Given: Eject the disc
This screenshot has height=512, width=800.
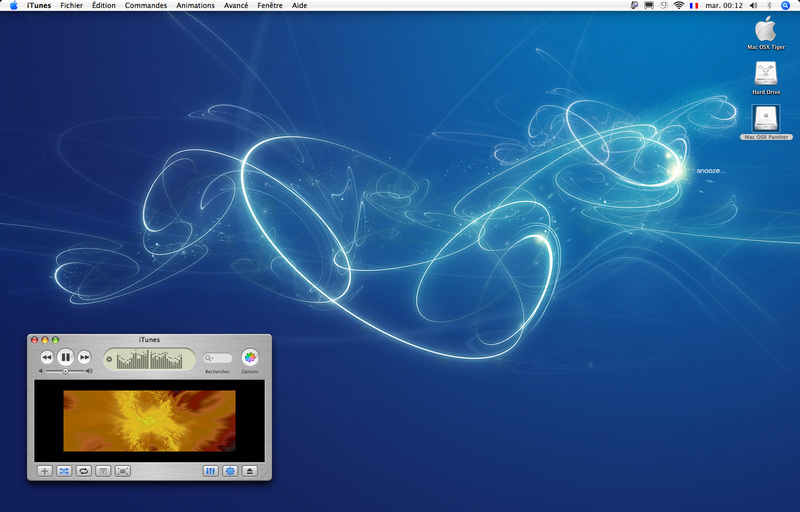Looking at the screenshot, I should point(249,471).
